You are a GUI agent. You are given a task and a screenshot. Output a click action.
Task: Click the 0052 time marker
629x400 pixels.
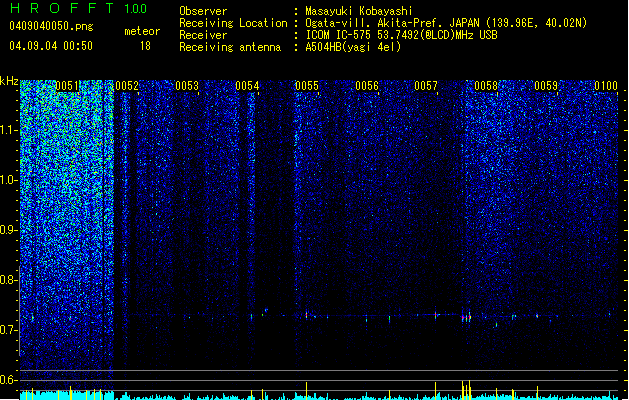(x=127, y=86)
